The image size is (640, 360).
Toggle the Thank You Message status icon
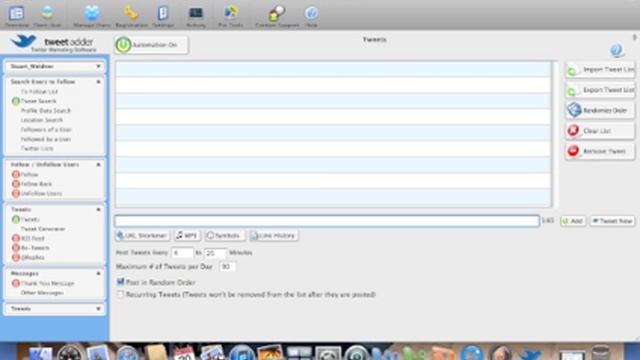point(16,283)
